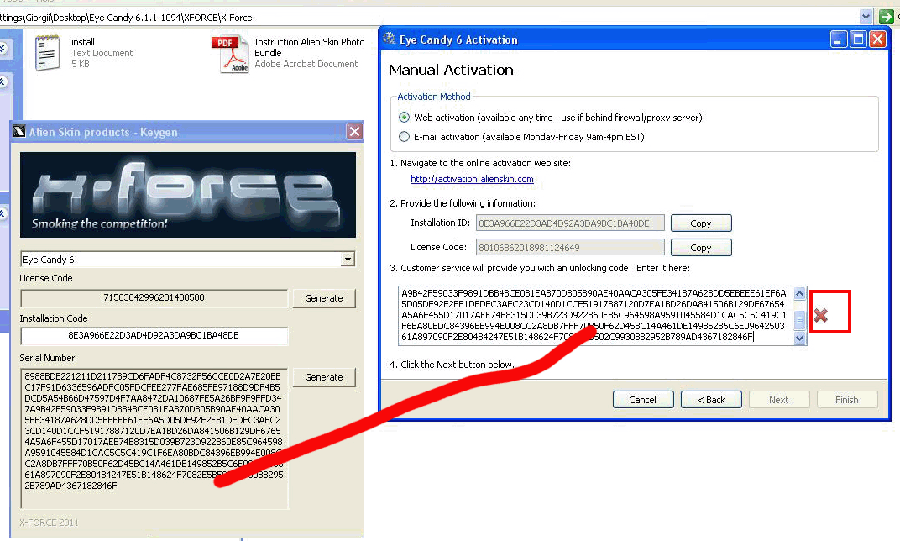Viewport: 900px width, 541px height.
Task: Select the E-mail activation radio button
Action: click(x=404, y=137)
